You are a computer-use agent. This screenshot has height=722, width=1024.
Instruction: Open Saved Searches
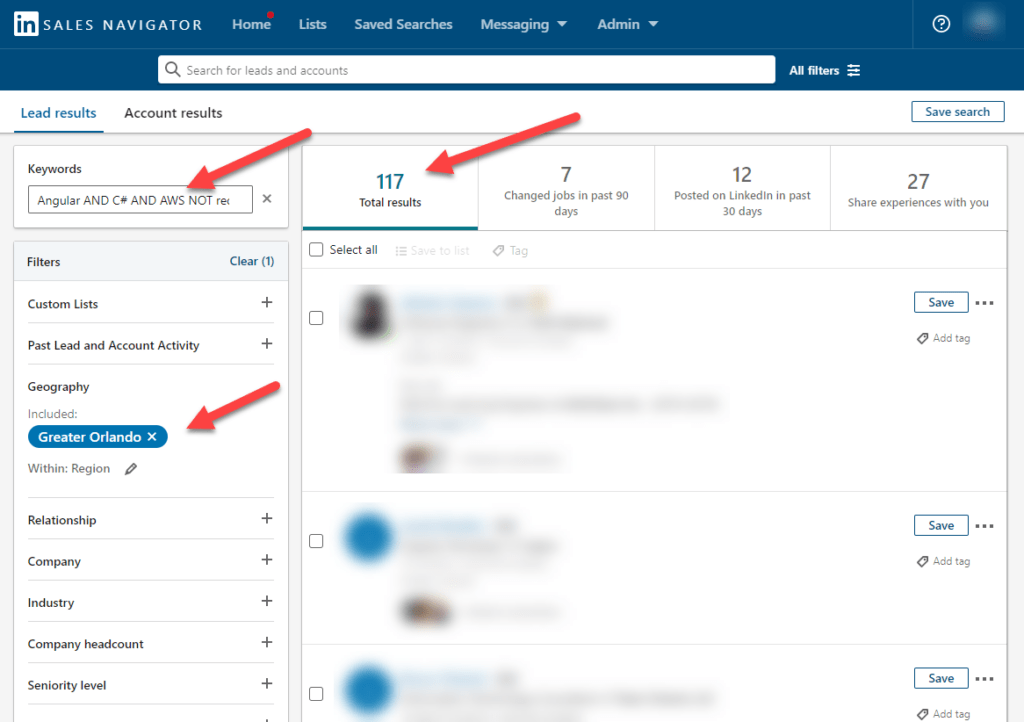[403, 24]
